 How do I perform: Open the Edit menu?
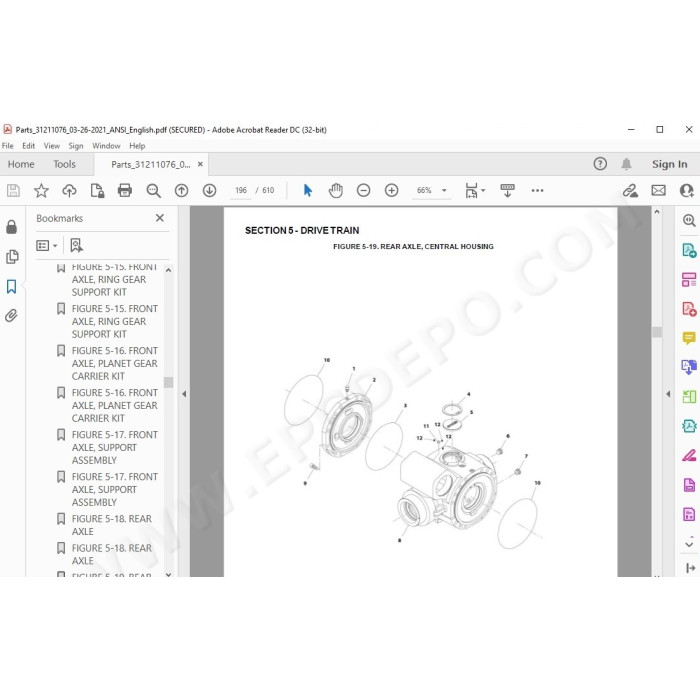pos(29,146)
